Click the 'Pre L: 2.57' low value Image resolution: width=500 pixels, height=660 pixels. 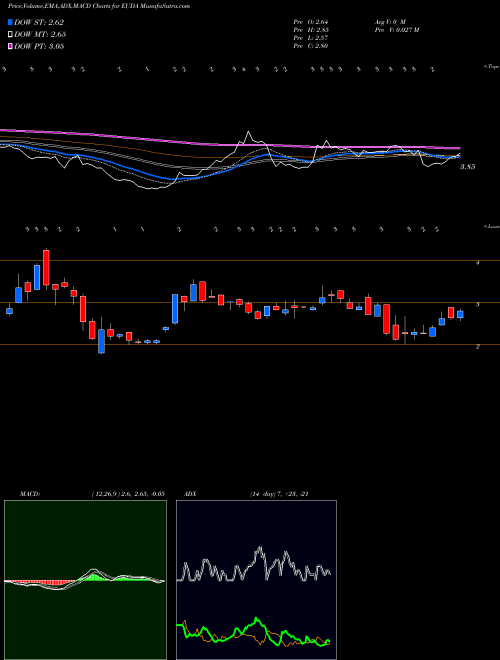(x=311, y=38)
